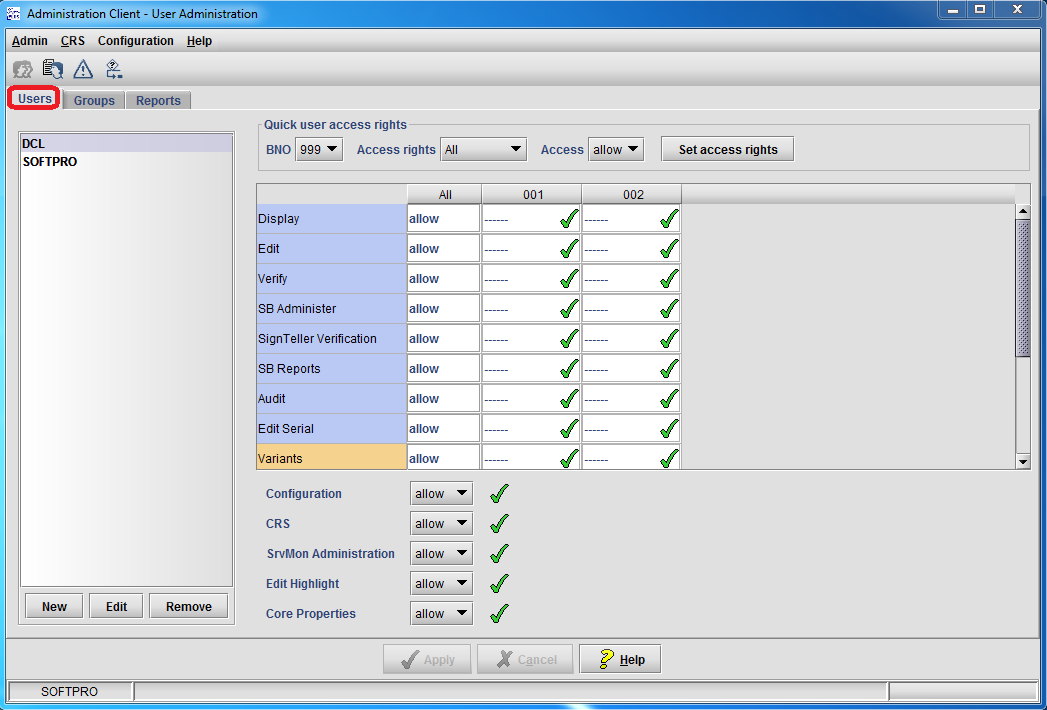Open the SrvMon Administration allow dropdown
The width and height of the screenshot is (1047, 710).
(x=441, y=553)
